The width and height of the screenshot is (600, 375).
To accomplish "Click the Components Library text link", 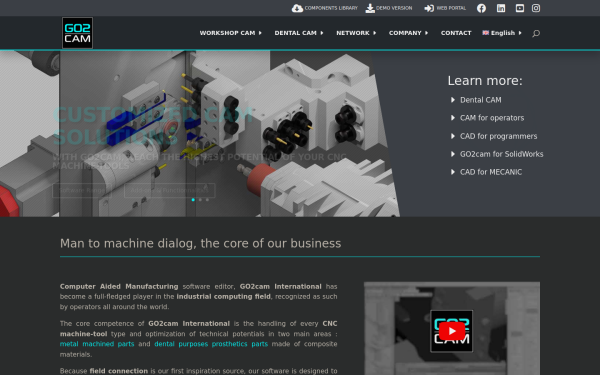I will click(331, 8).
